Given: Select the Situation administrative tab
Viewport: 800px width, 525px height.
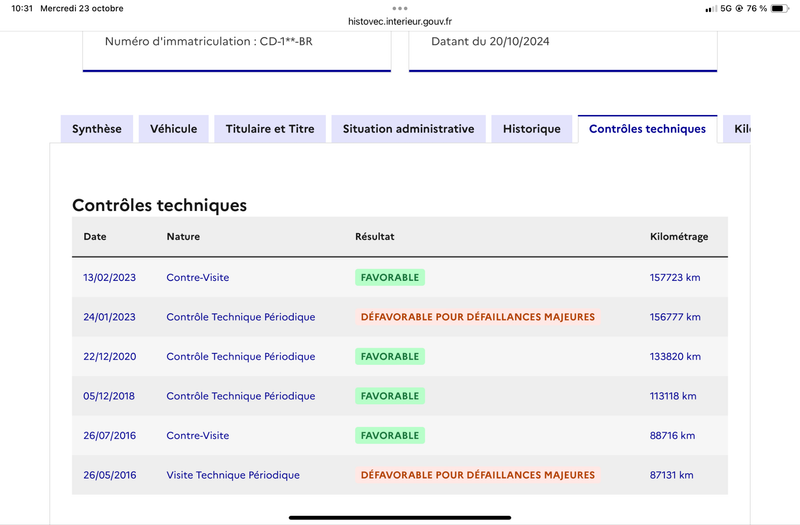Looking at the screenshot, I should coord(408,129).
